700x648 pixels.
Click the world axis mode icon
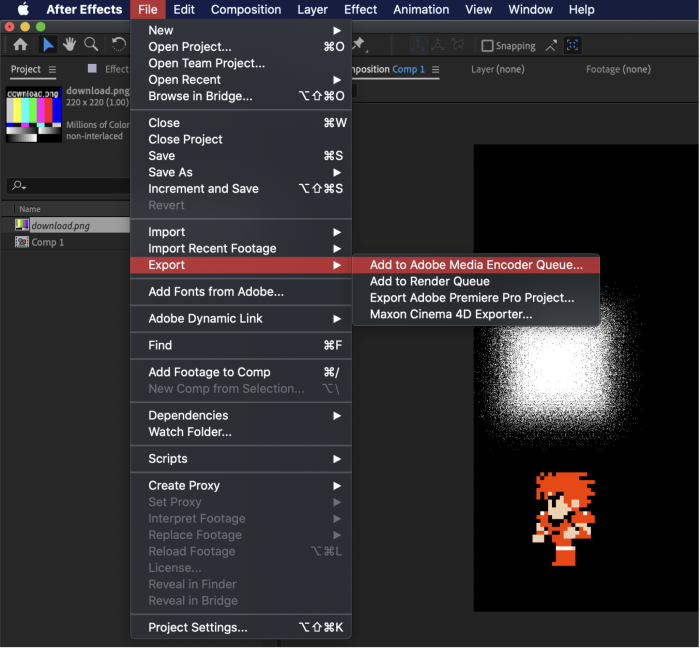click(438, 45)
